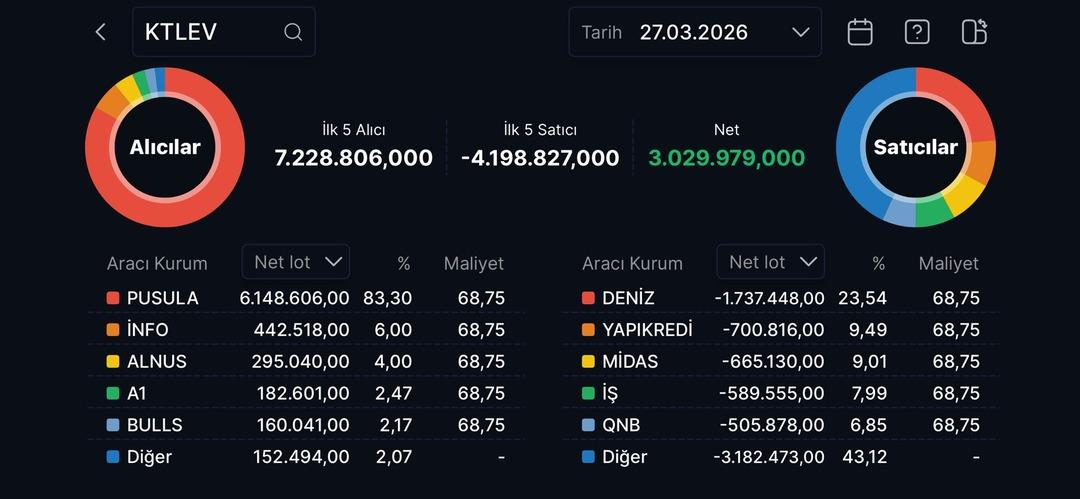Image resolution: width=1080 pixels, height=499 pixels.
Task: Open the help question mark icon
Action: tap(917, 32)
